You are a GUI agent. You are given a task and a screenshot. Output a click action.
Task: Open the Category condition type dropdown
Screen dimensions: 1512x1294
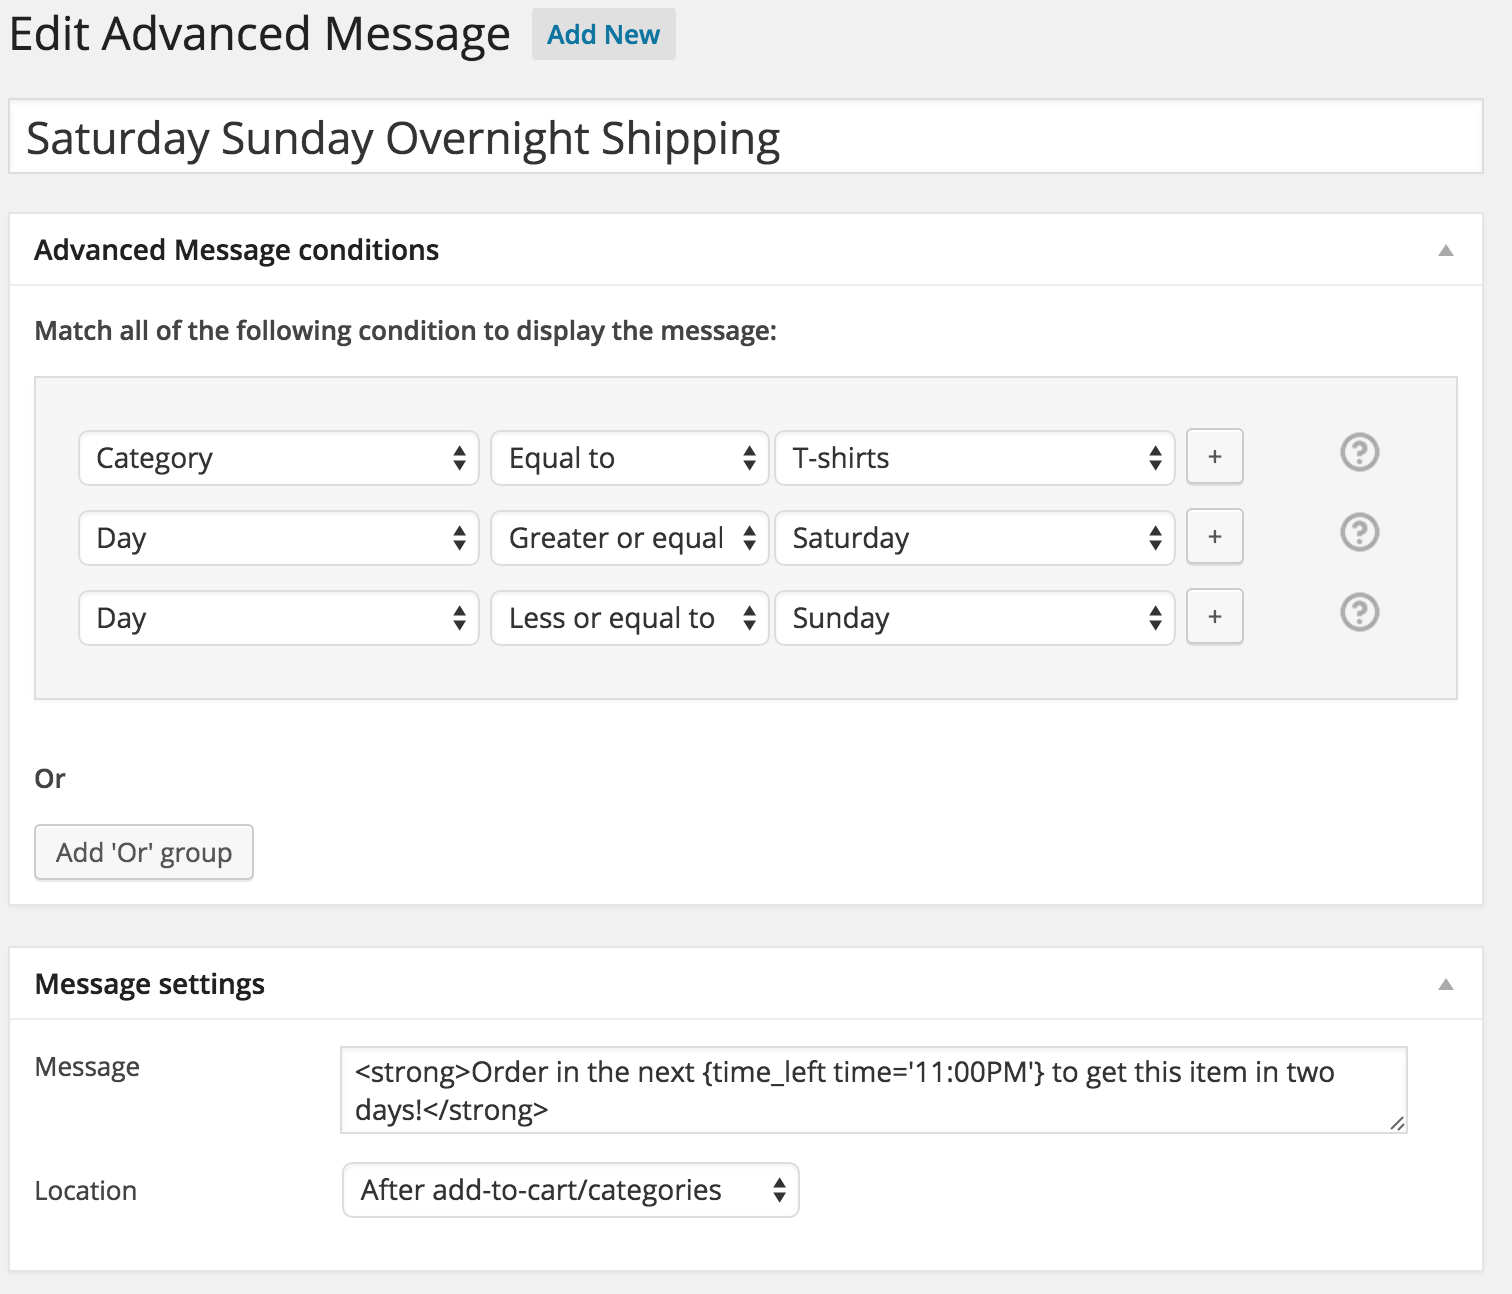[279, 458]
